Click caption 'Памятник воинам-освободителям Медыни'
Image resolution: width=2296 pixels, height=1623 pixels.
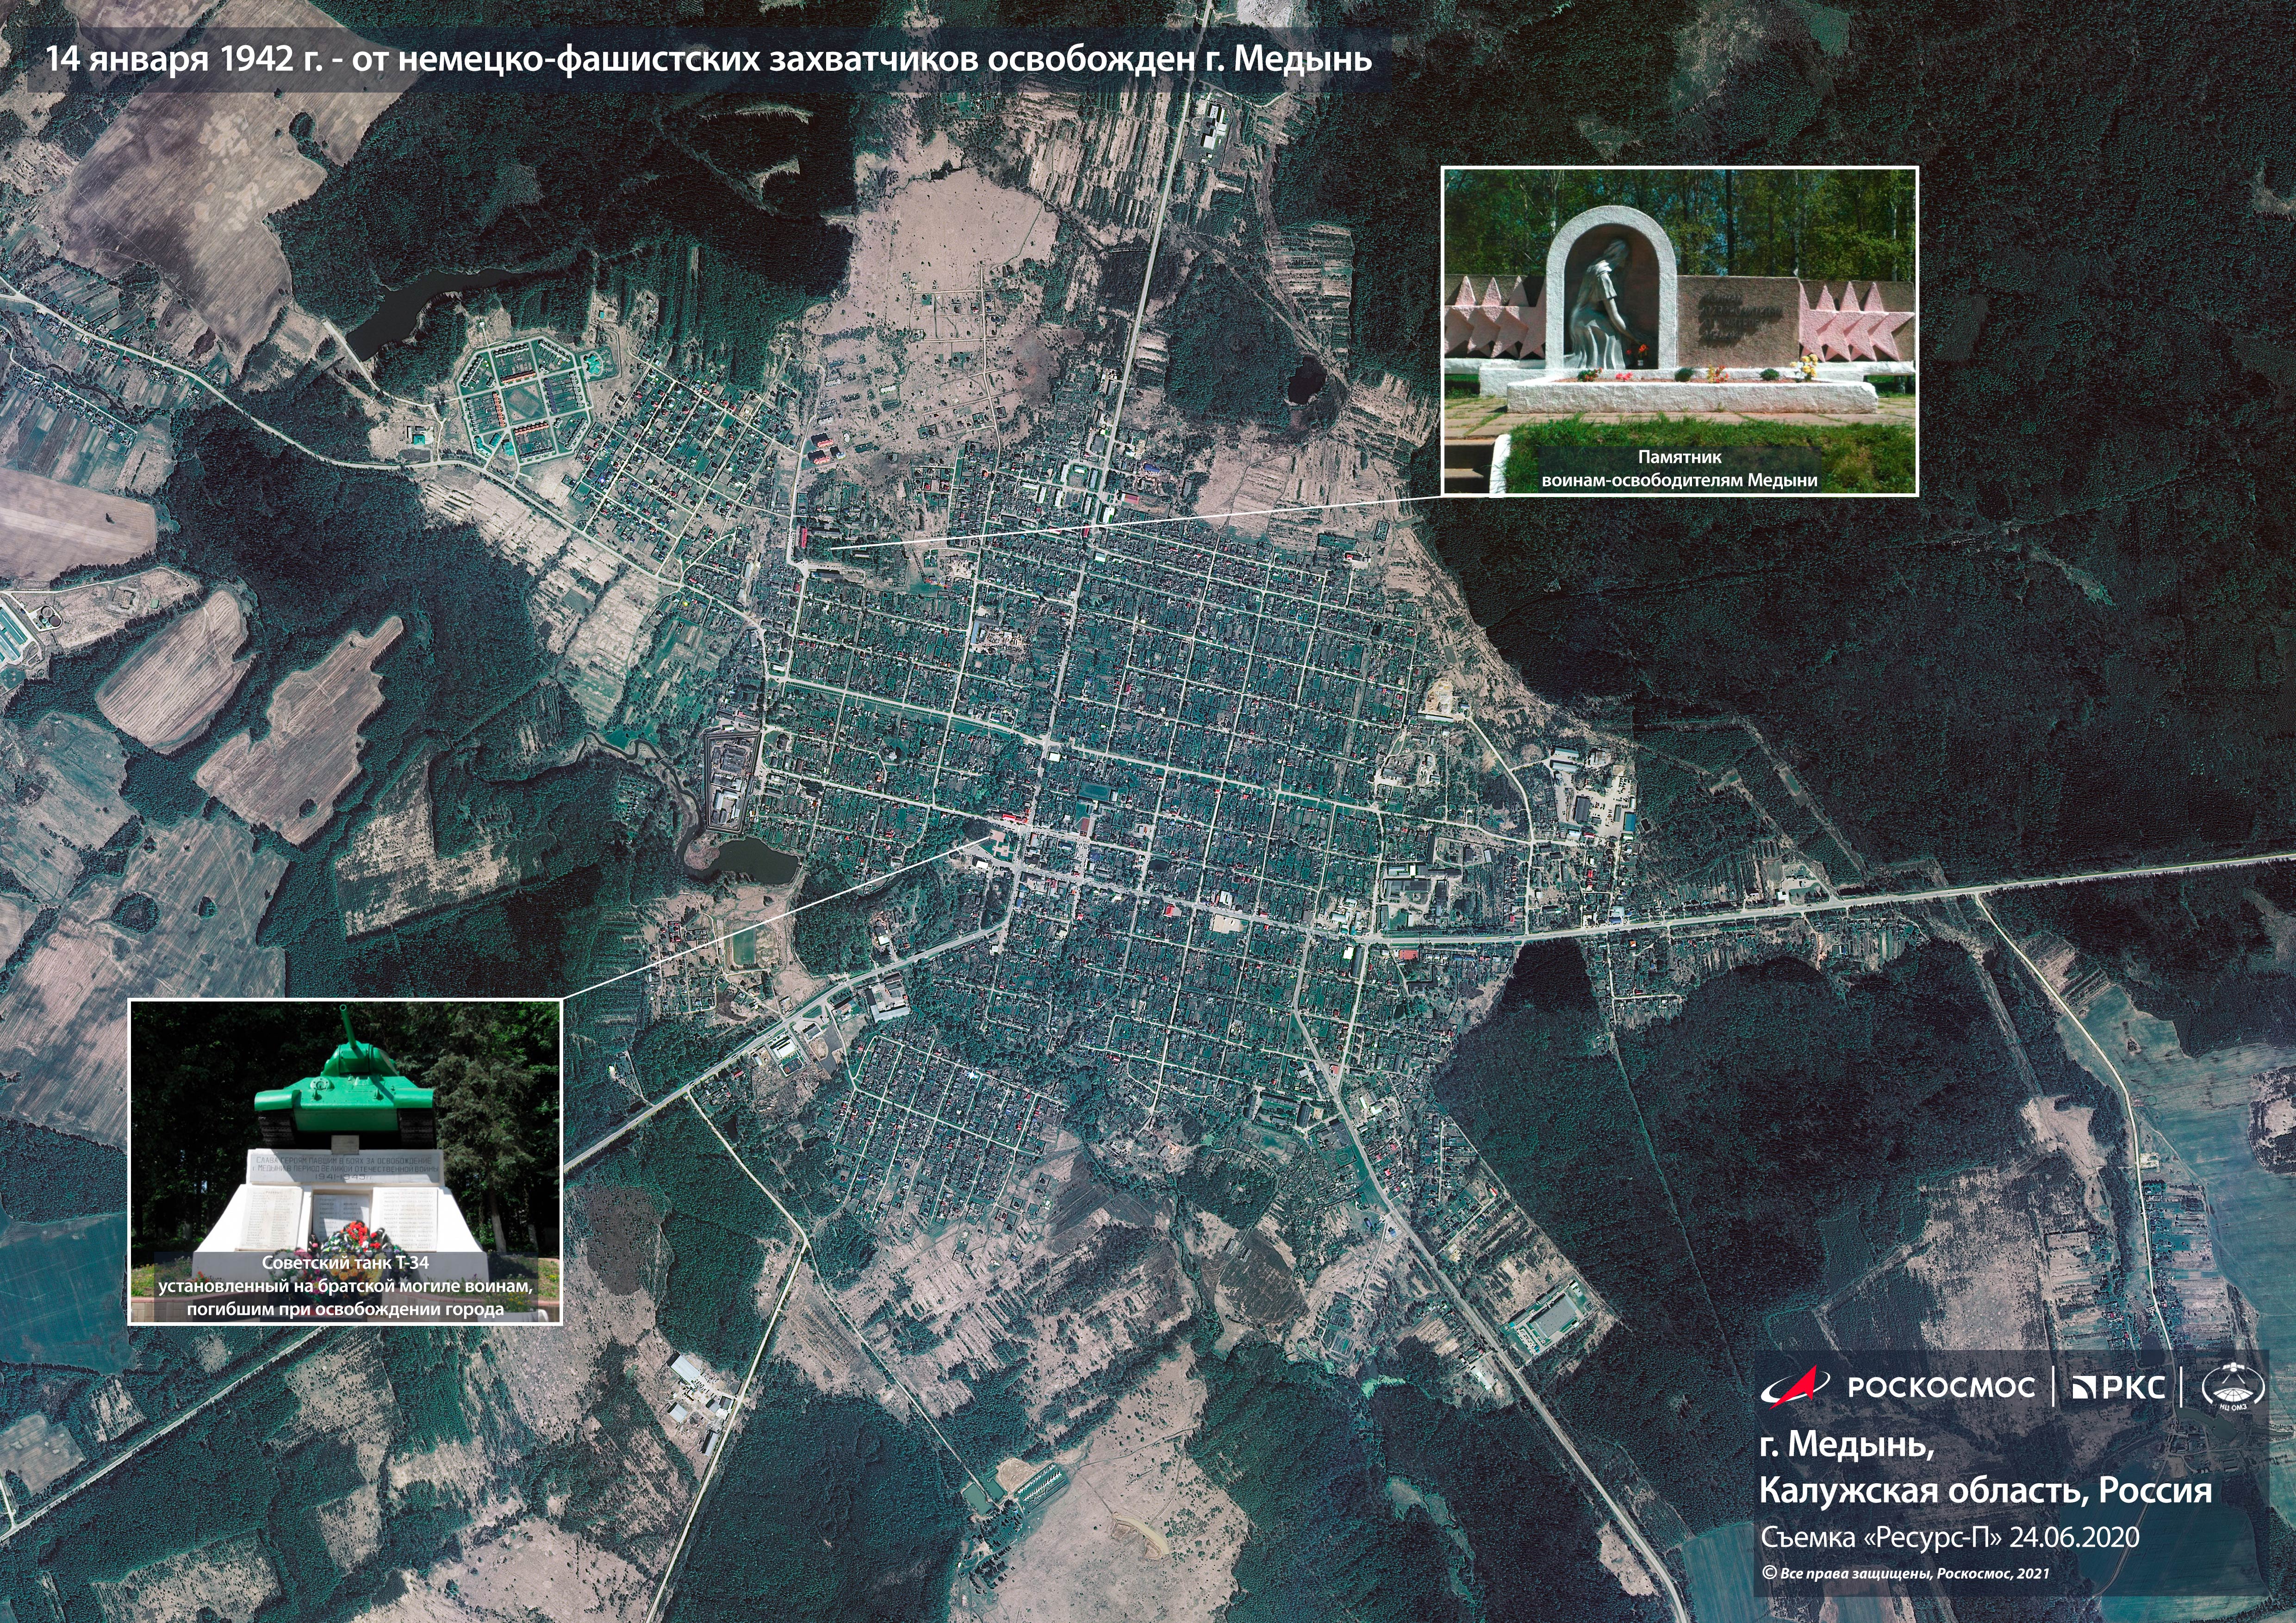coord(1679,468)
